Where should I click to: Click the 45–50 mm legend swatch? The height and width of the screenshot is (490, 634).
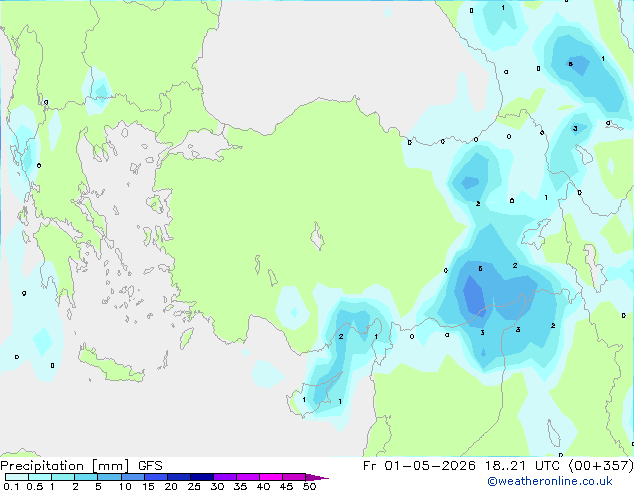(x=294, y=477)
